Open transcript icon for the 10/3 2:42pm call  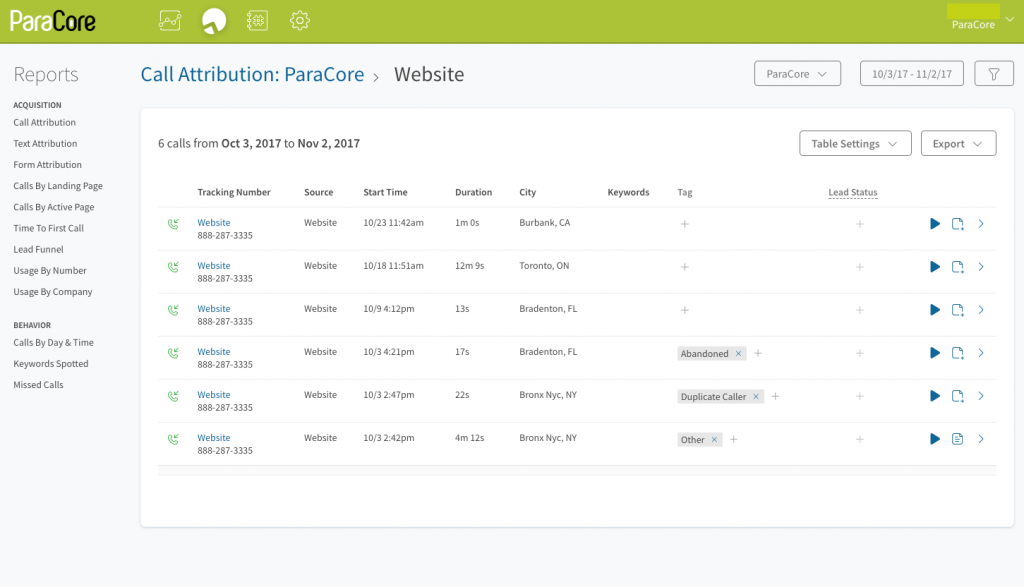(957, 439)
